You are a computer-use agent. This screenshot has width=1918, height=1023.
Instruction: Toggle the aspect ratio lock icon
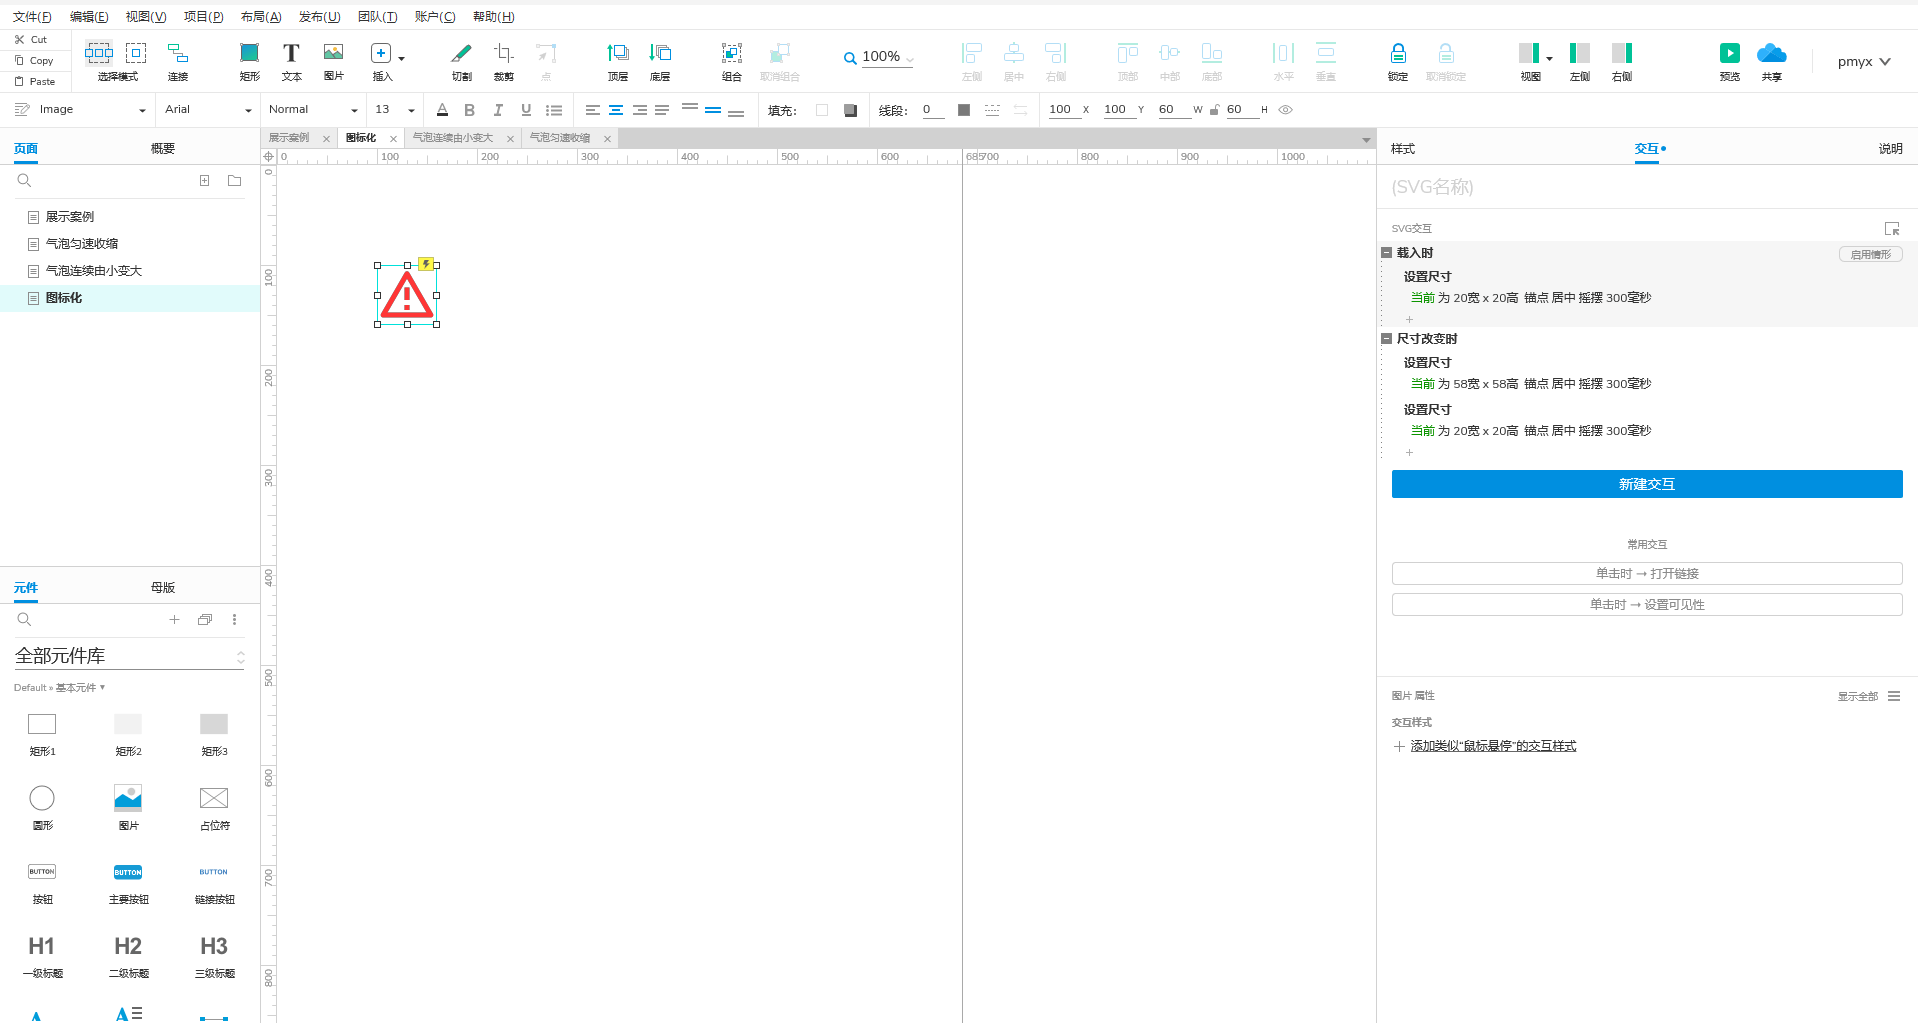[1214, 110]
